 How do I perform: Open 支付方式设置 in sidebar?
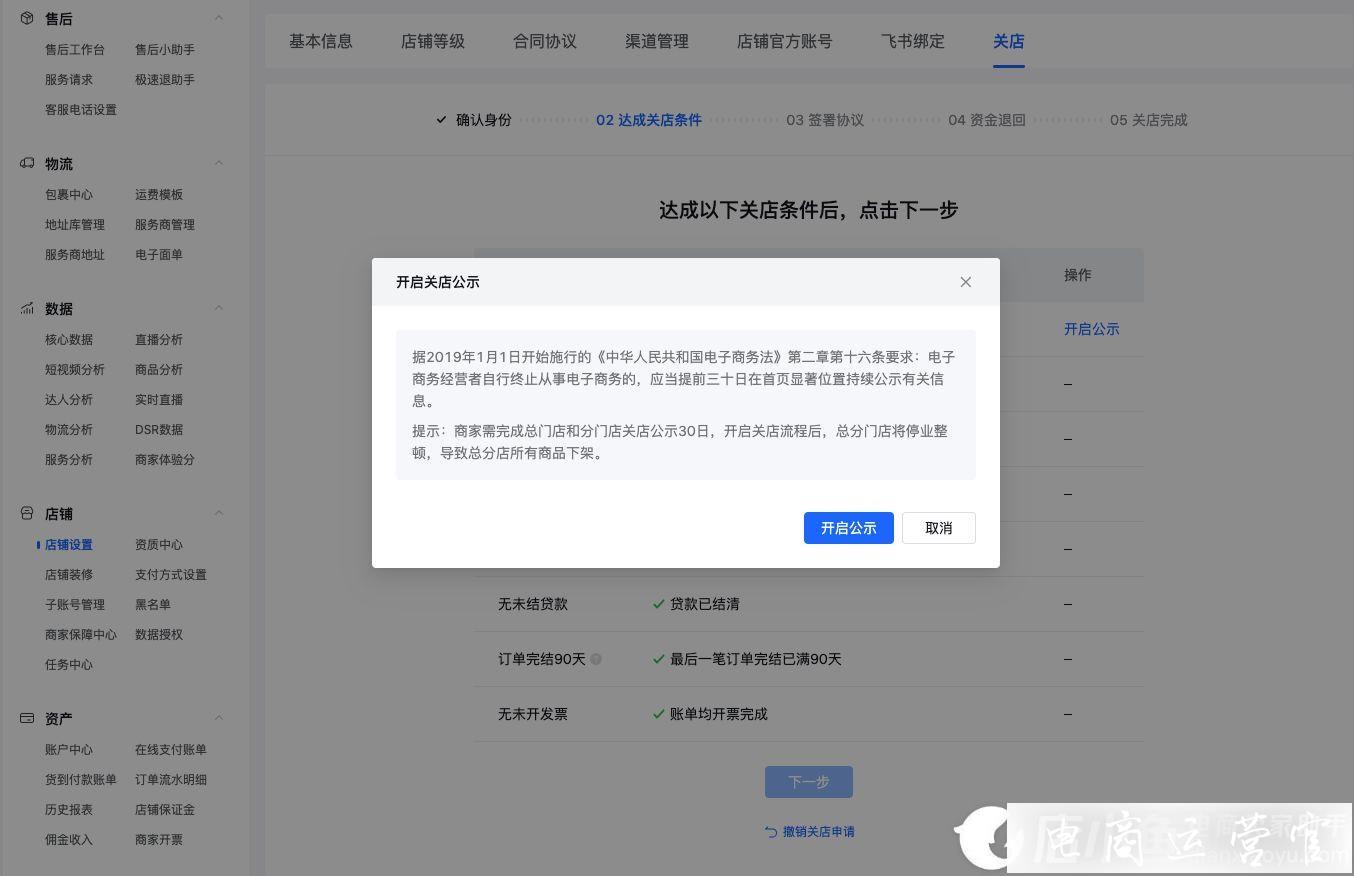[x=171, y=574]
